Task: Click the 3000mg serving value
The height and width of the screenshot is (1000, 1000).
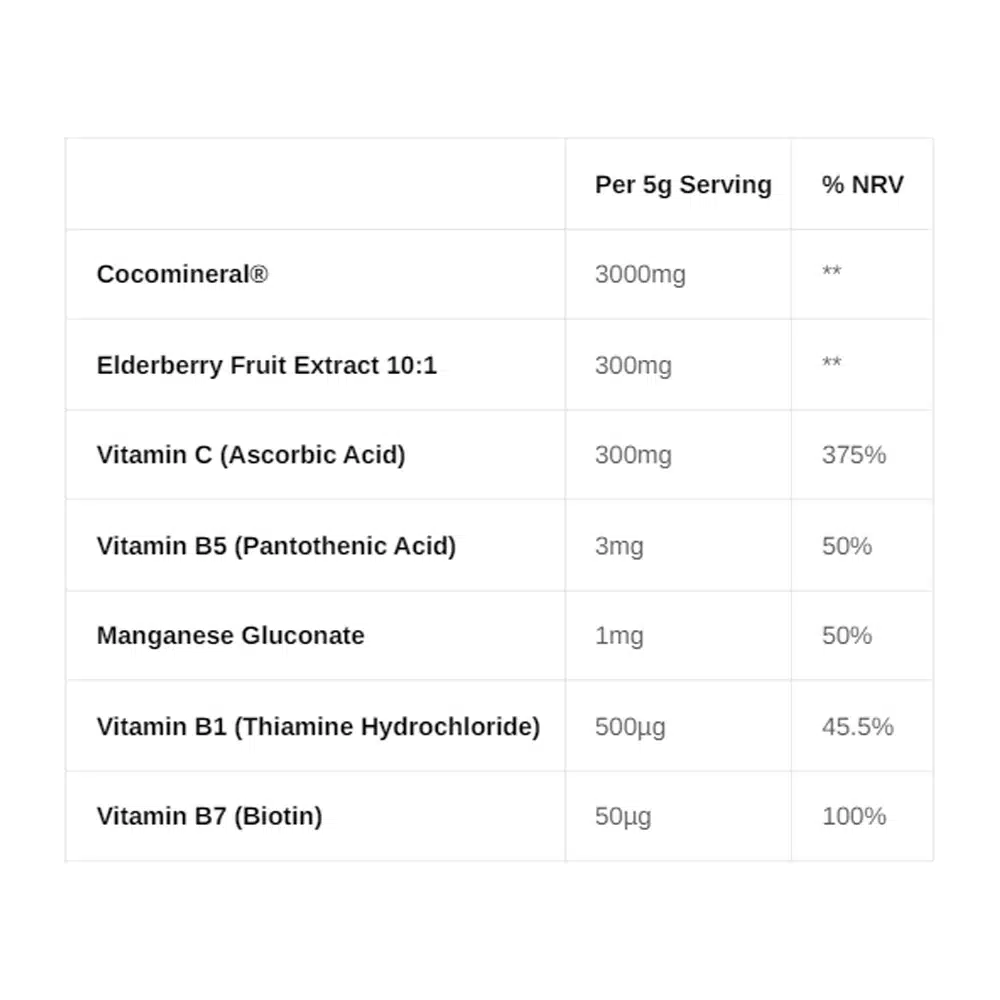Action: [640, 274]
